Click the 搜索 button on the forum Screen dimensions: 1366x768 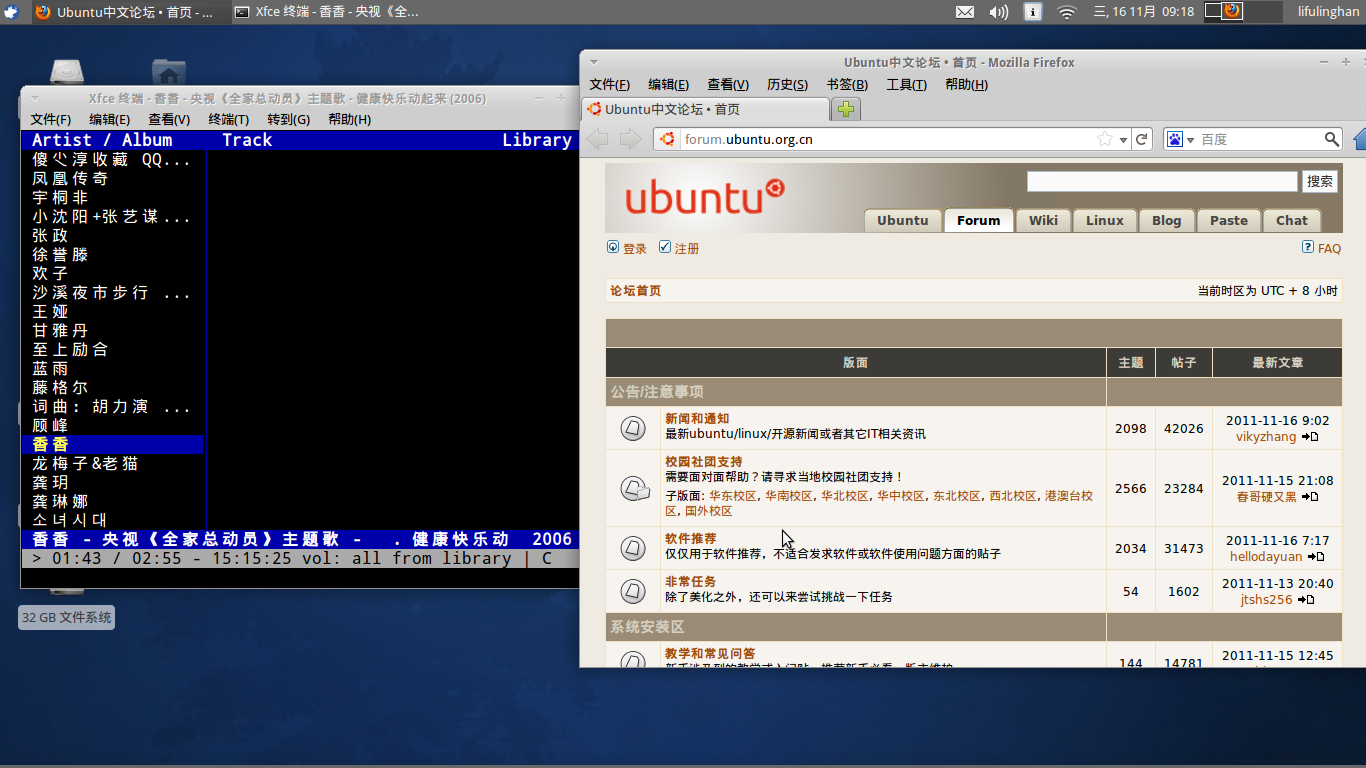1320,181
